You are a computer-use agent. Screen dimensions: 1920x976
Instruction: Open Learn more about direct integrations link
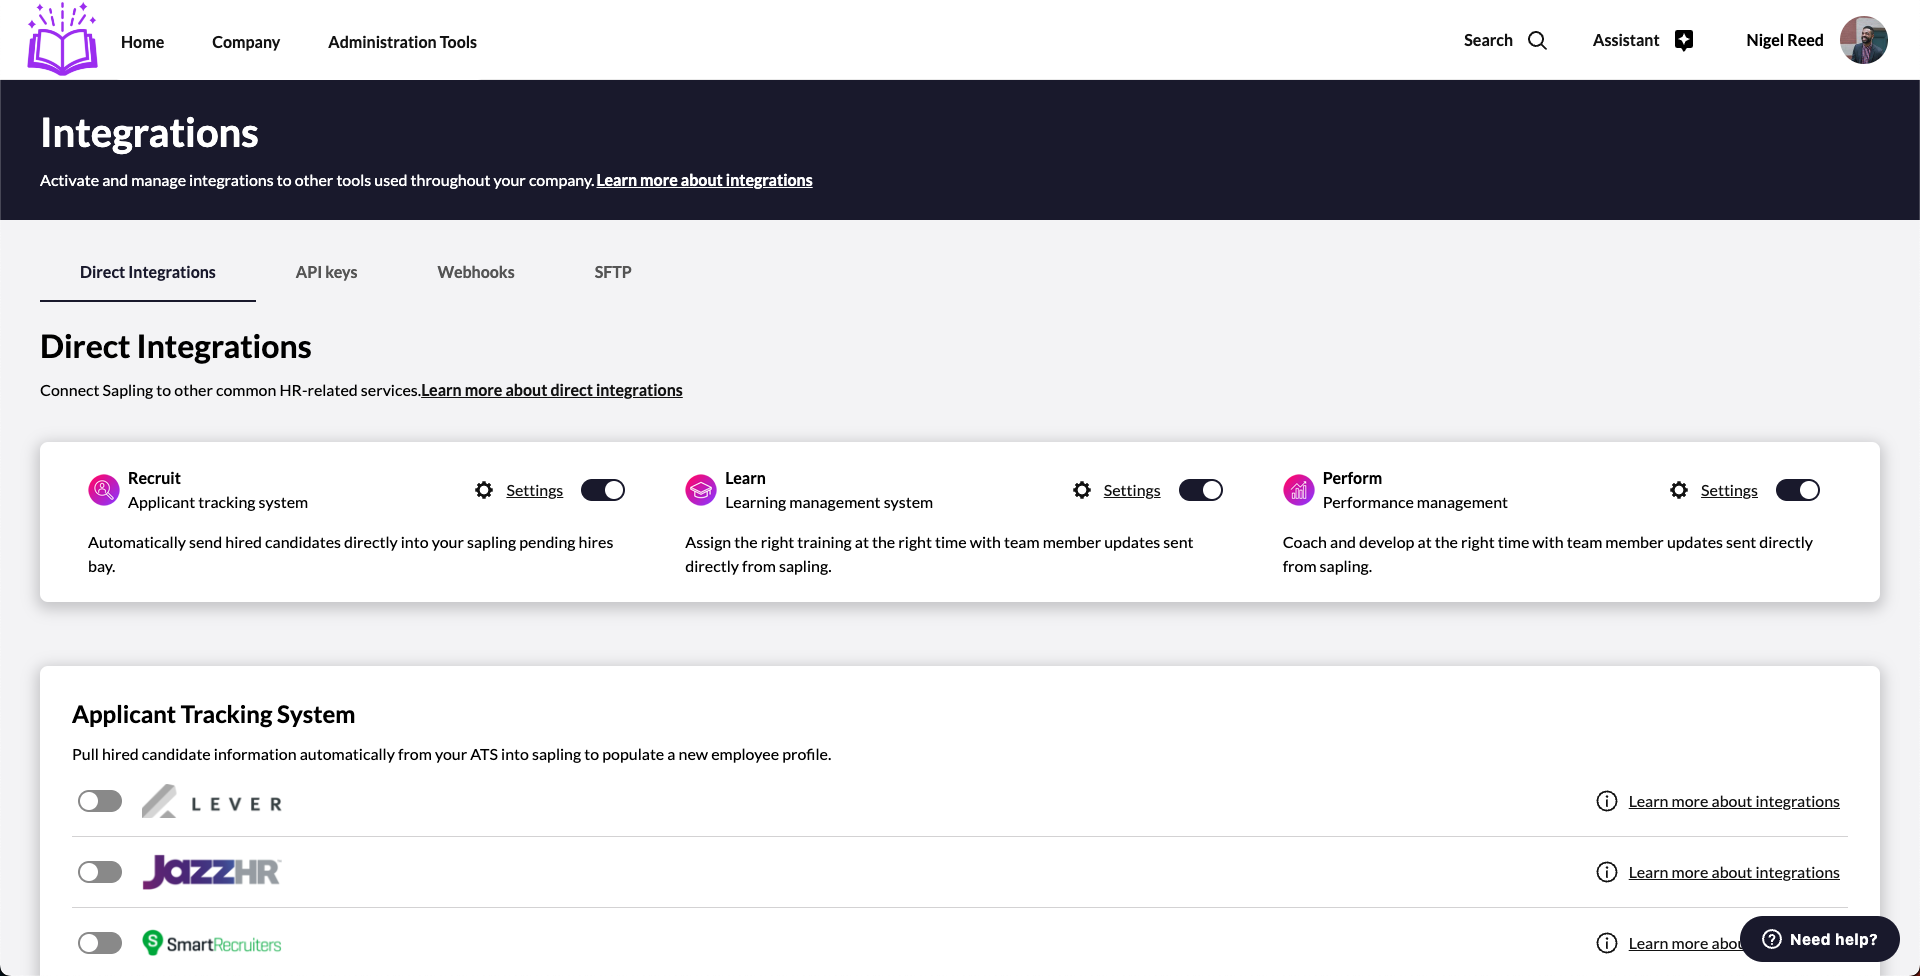pyautogui.click(x=551, y=390)
